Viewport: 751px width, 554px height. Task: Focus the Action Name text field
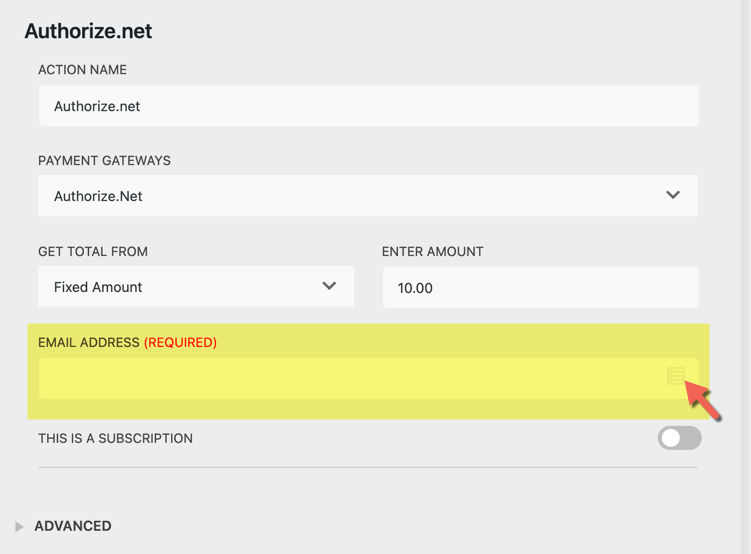pyautogui.click(x=367, y=106)
